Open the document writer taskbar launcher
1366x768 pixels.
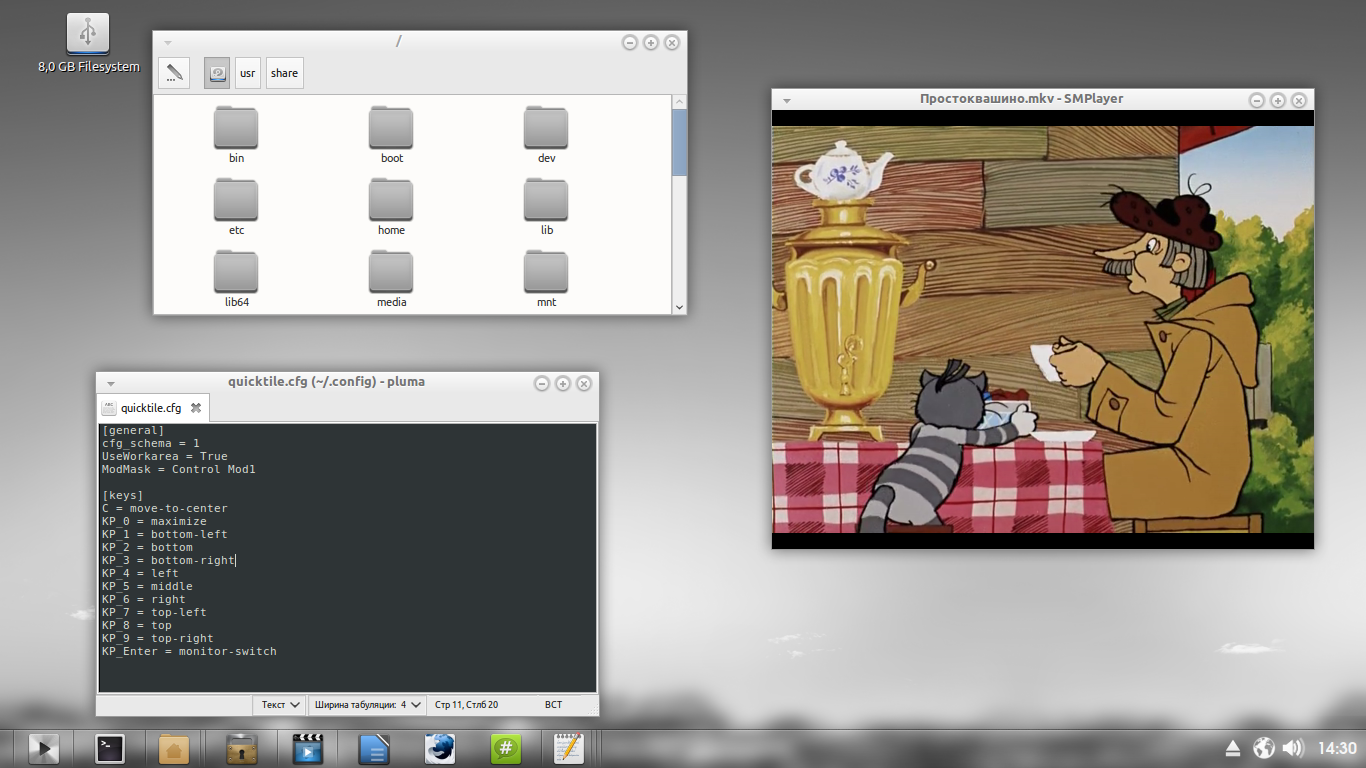373,748
